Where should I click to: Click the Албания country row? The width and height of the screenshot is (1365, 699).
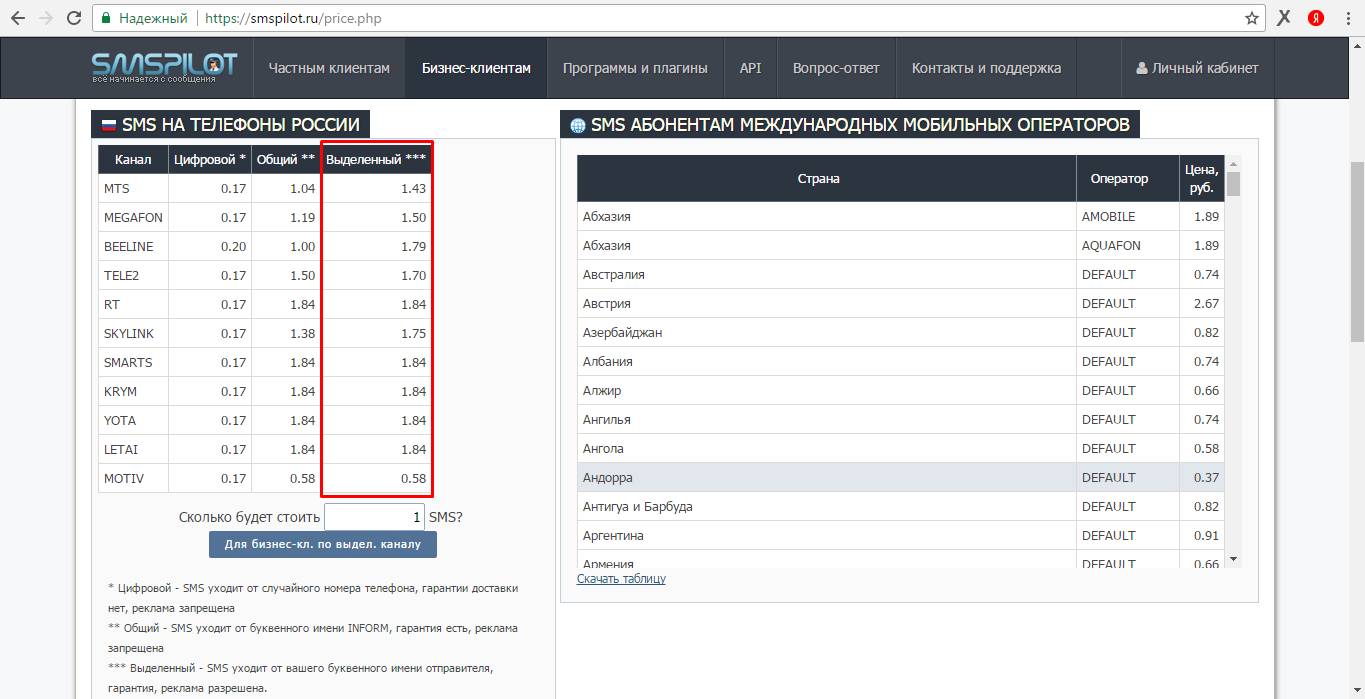901,361
